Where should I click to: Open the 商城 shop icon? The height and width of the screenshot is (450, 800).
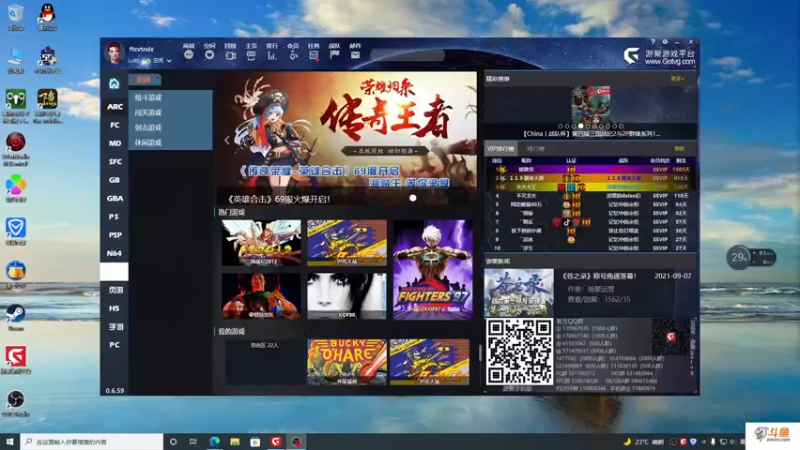pos(189,55)
